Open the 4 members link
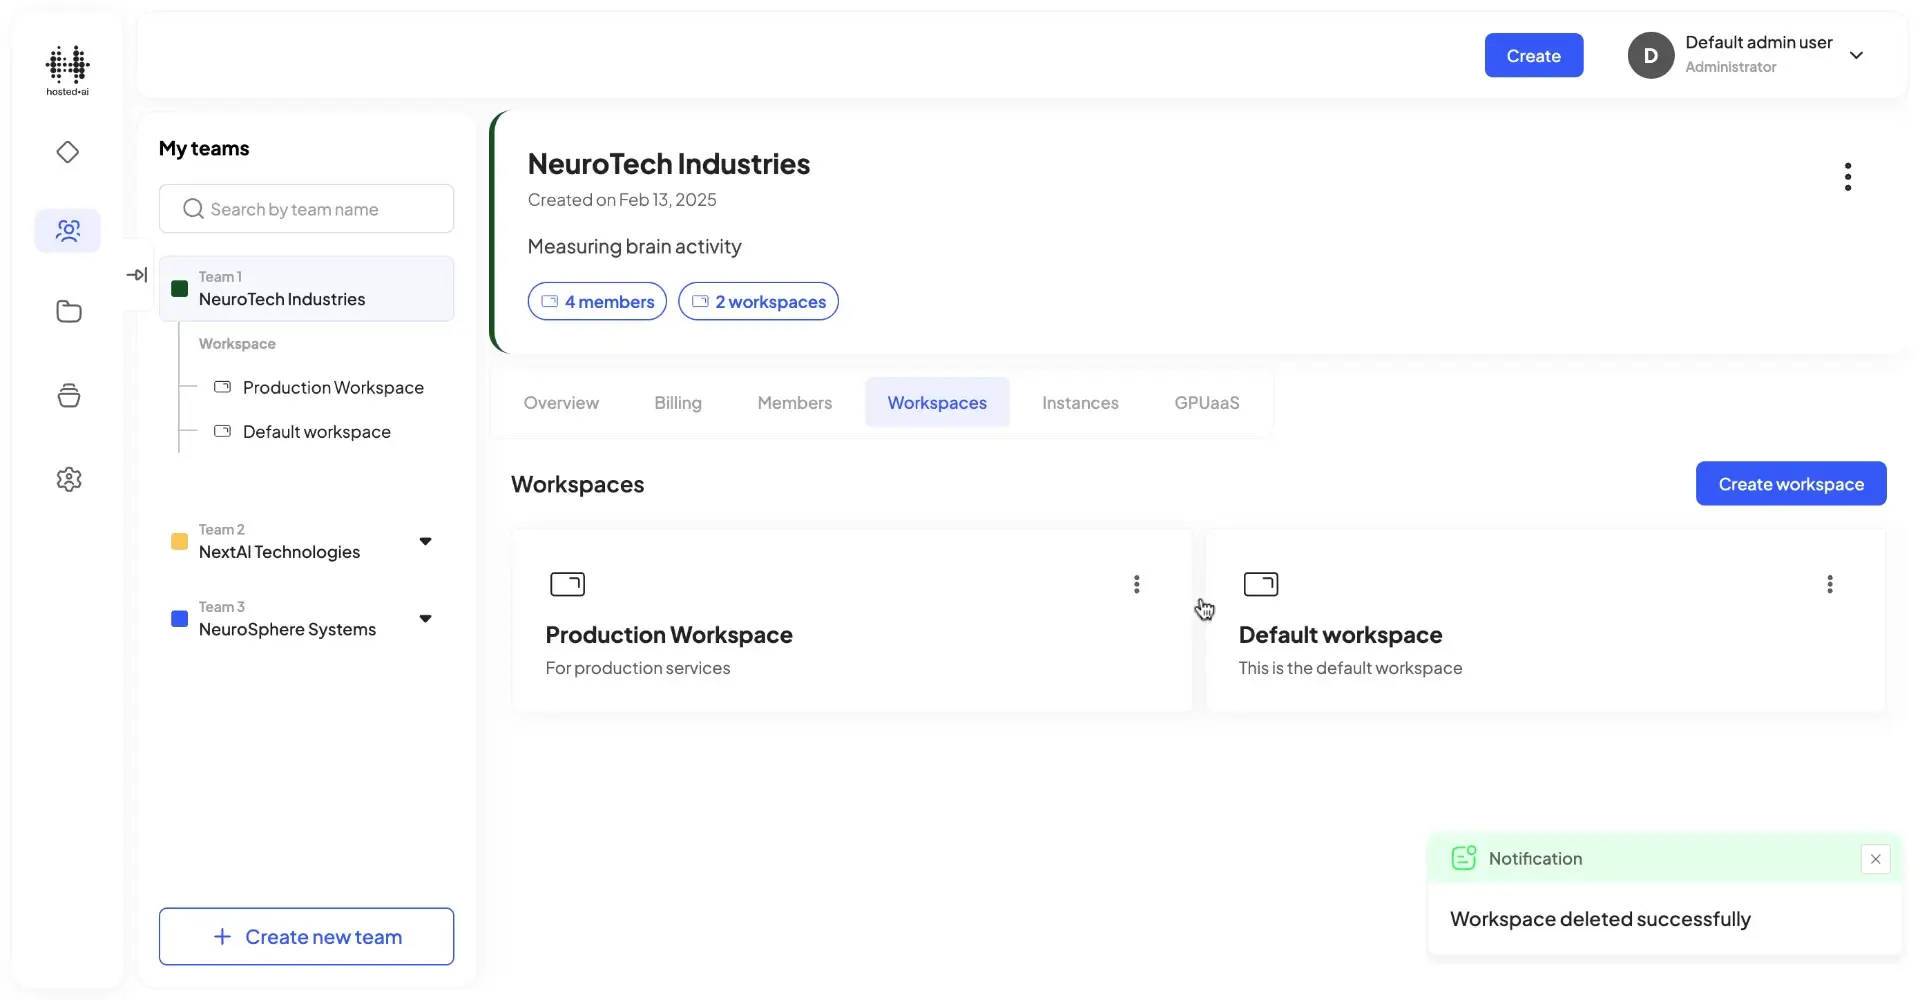 [x=597, y=301]
